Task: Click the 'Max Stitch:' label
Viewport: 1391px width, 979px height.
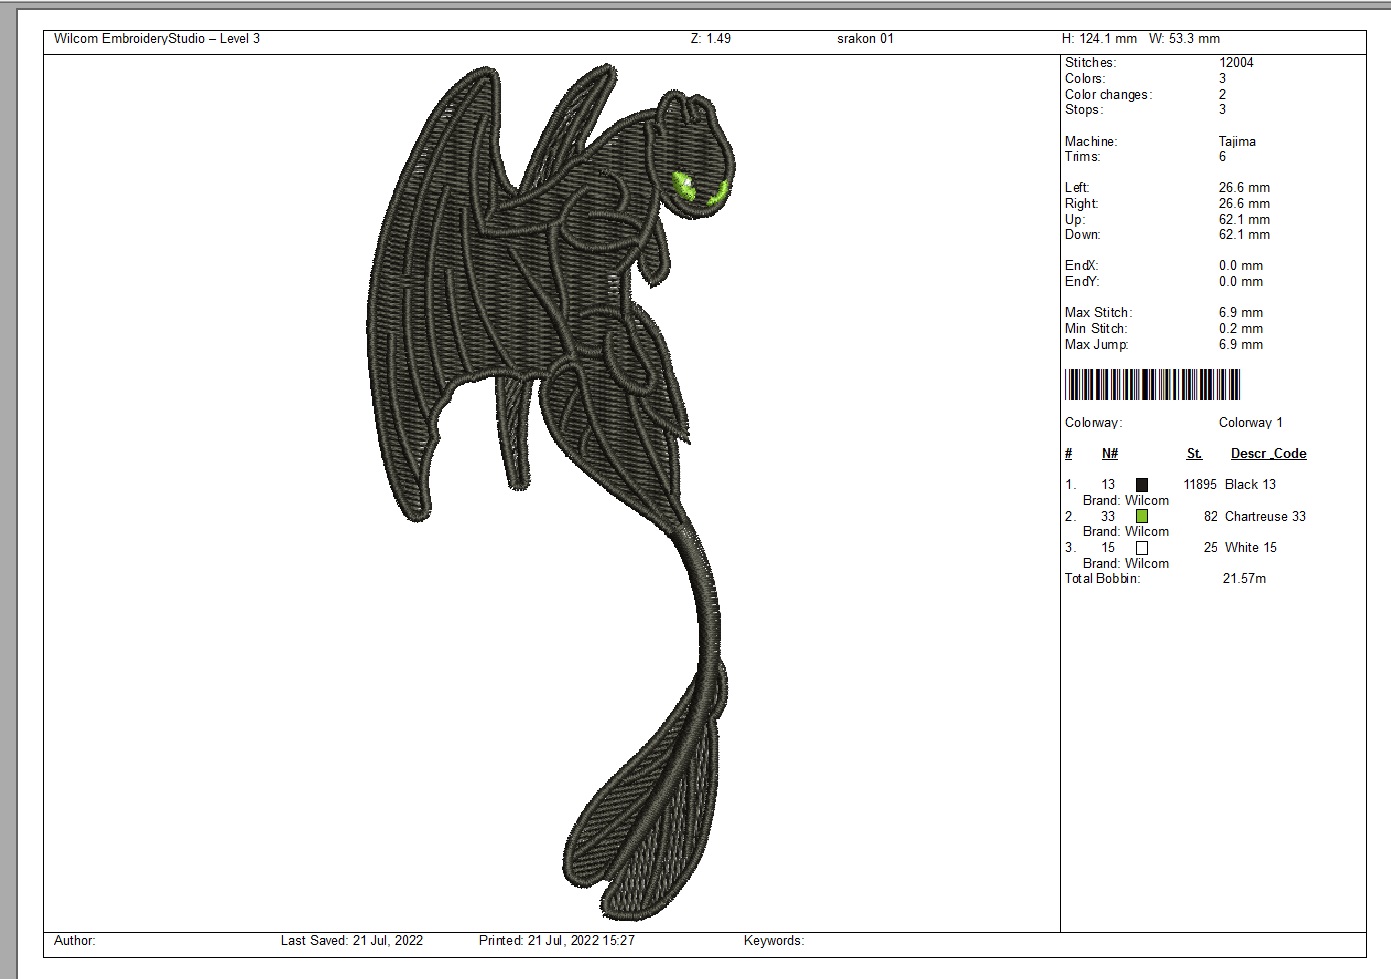Action: coord(1098,312)
